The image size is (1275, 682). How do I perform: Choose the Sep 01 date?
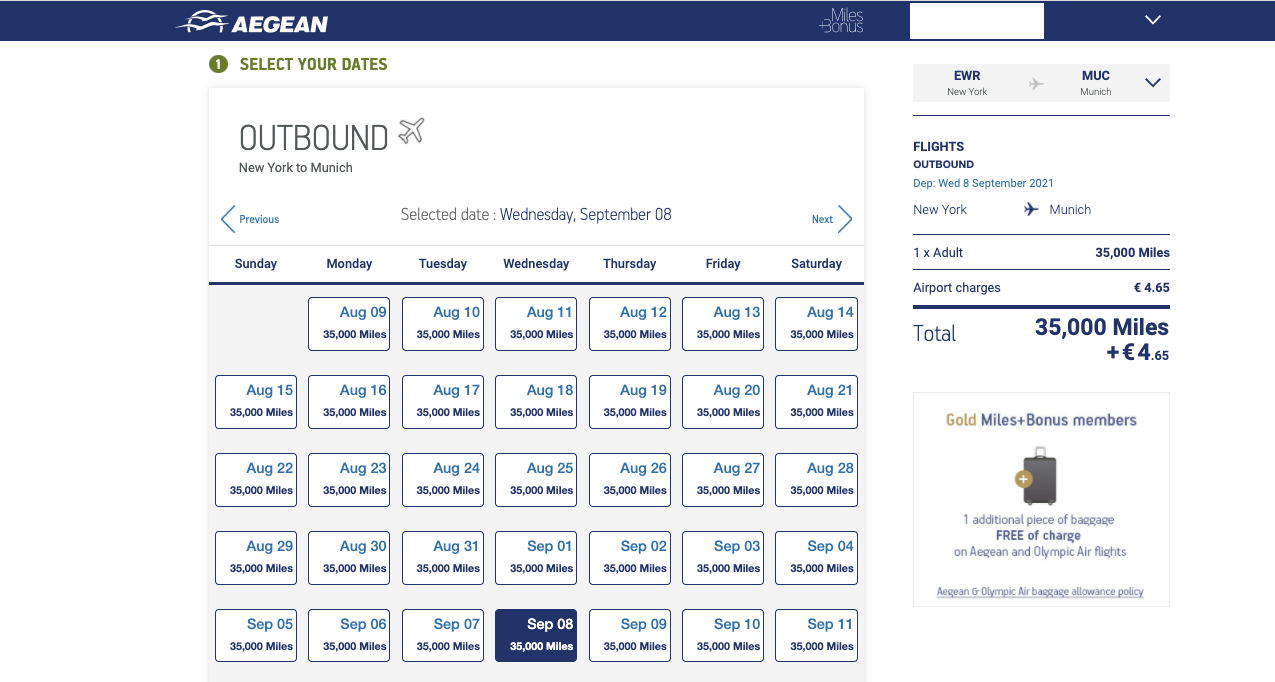[536, 557]
